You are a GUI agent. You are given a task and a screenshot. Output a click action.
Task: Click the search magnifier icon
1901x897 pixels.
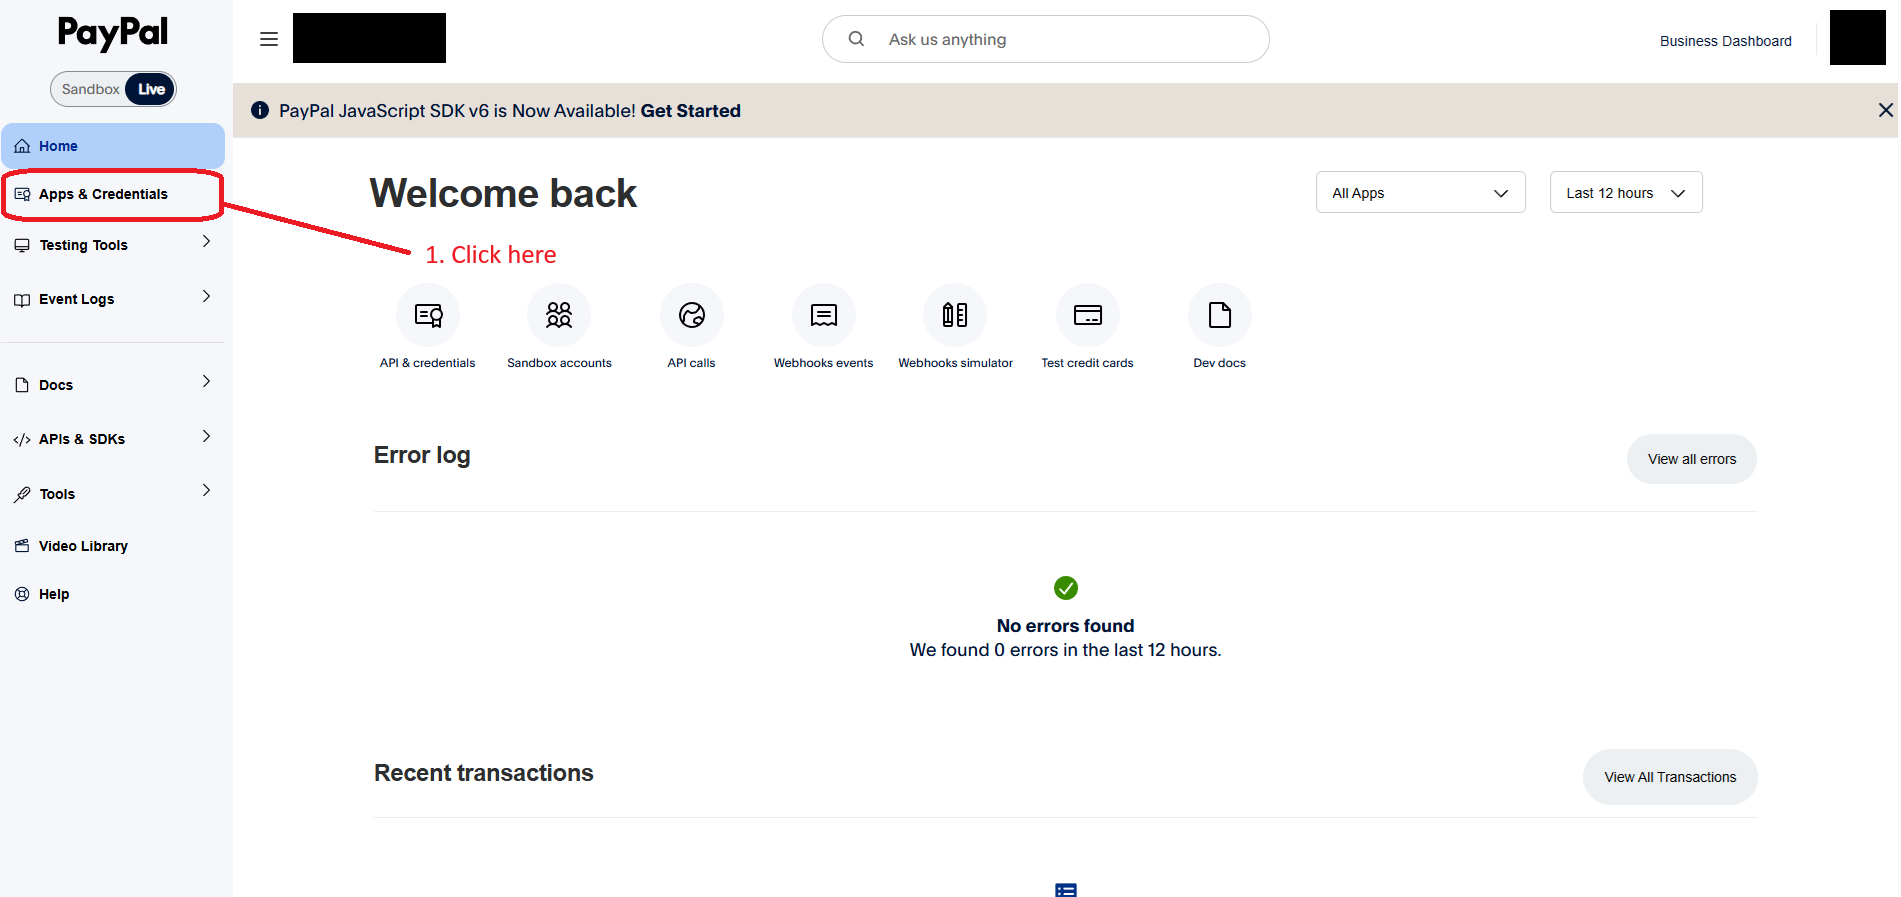856,39
